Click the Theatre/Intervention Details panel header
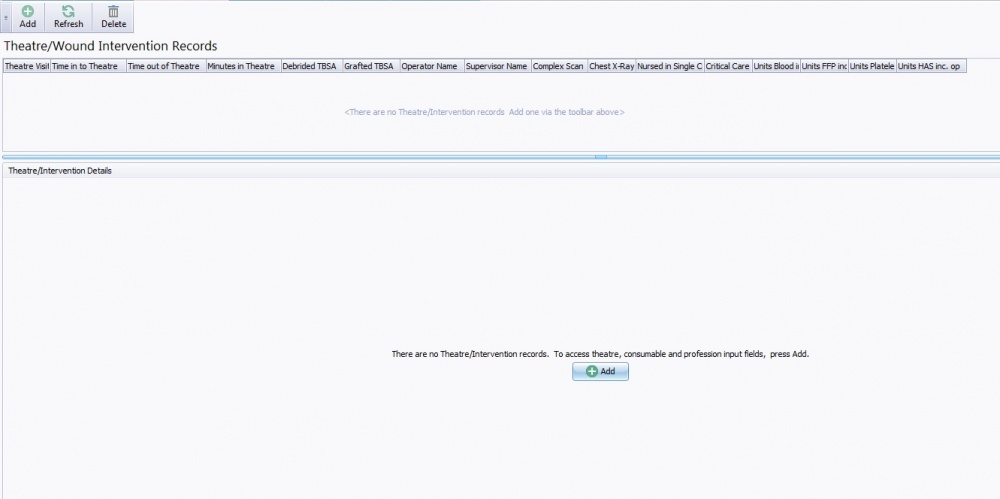This screenshot has height=499, width=1000. pyautogui.click(x=60, y=171)
